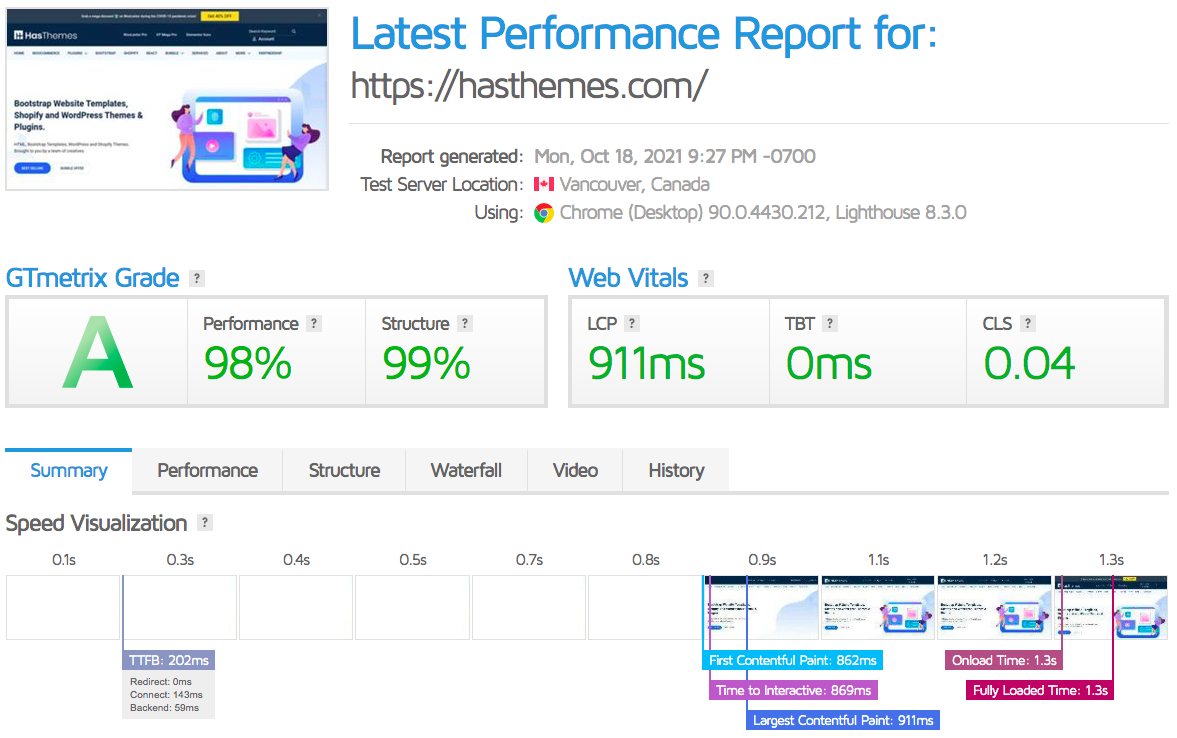The width and height of the screenshot is (1177, 738).
Task: Click the grade A letter
Action: coord(98,352)
